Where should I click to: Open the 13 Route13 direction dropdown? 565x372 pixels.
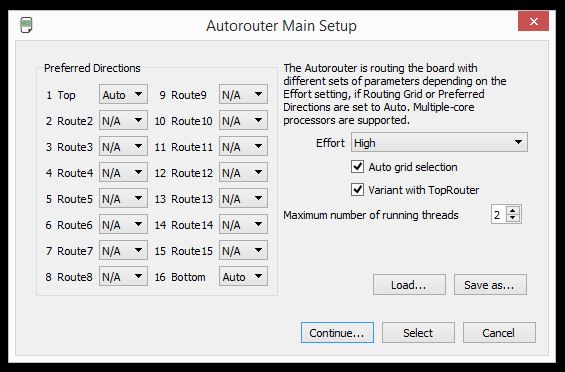click(x=243, y=198)
